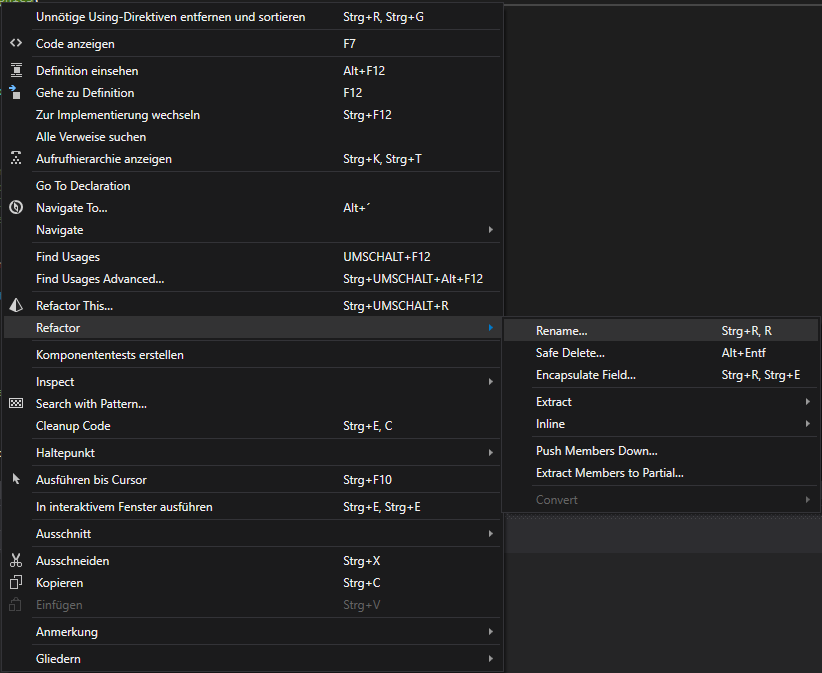
Task: Click Komponententests erstellen
Action: pos(110,355)
